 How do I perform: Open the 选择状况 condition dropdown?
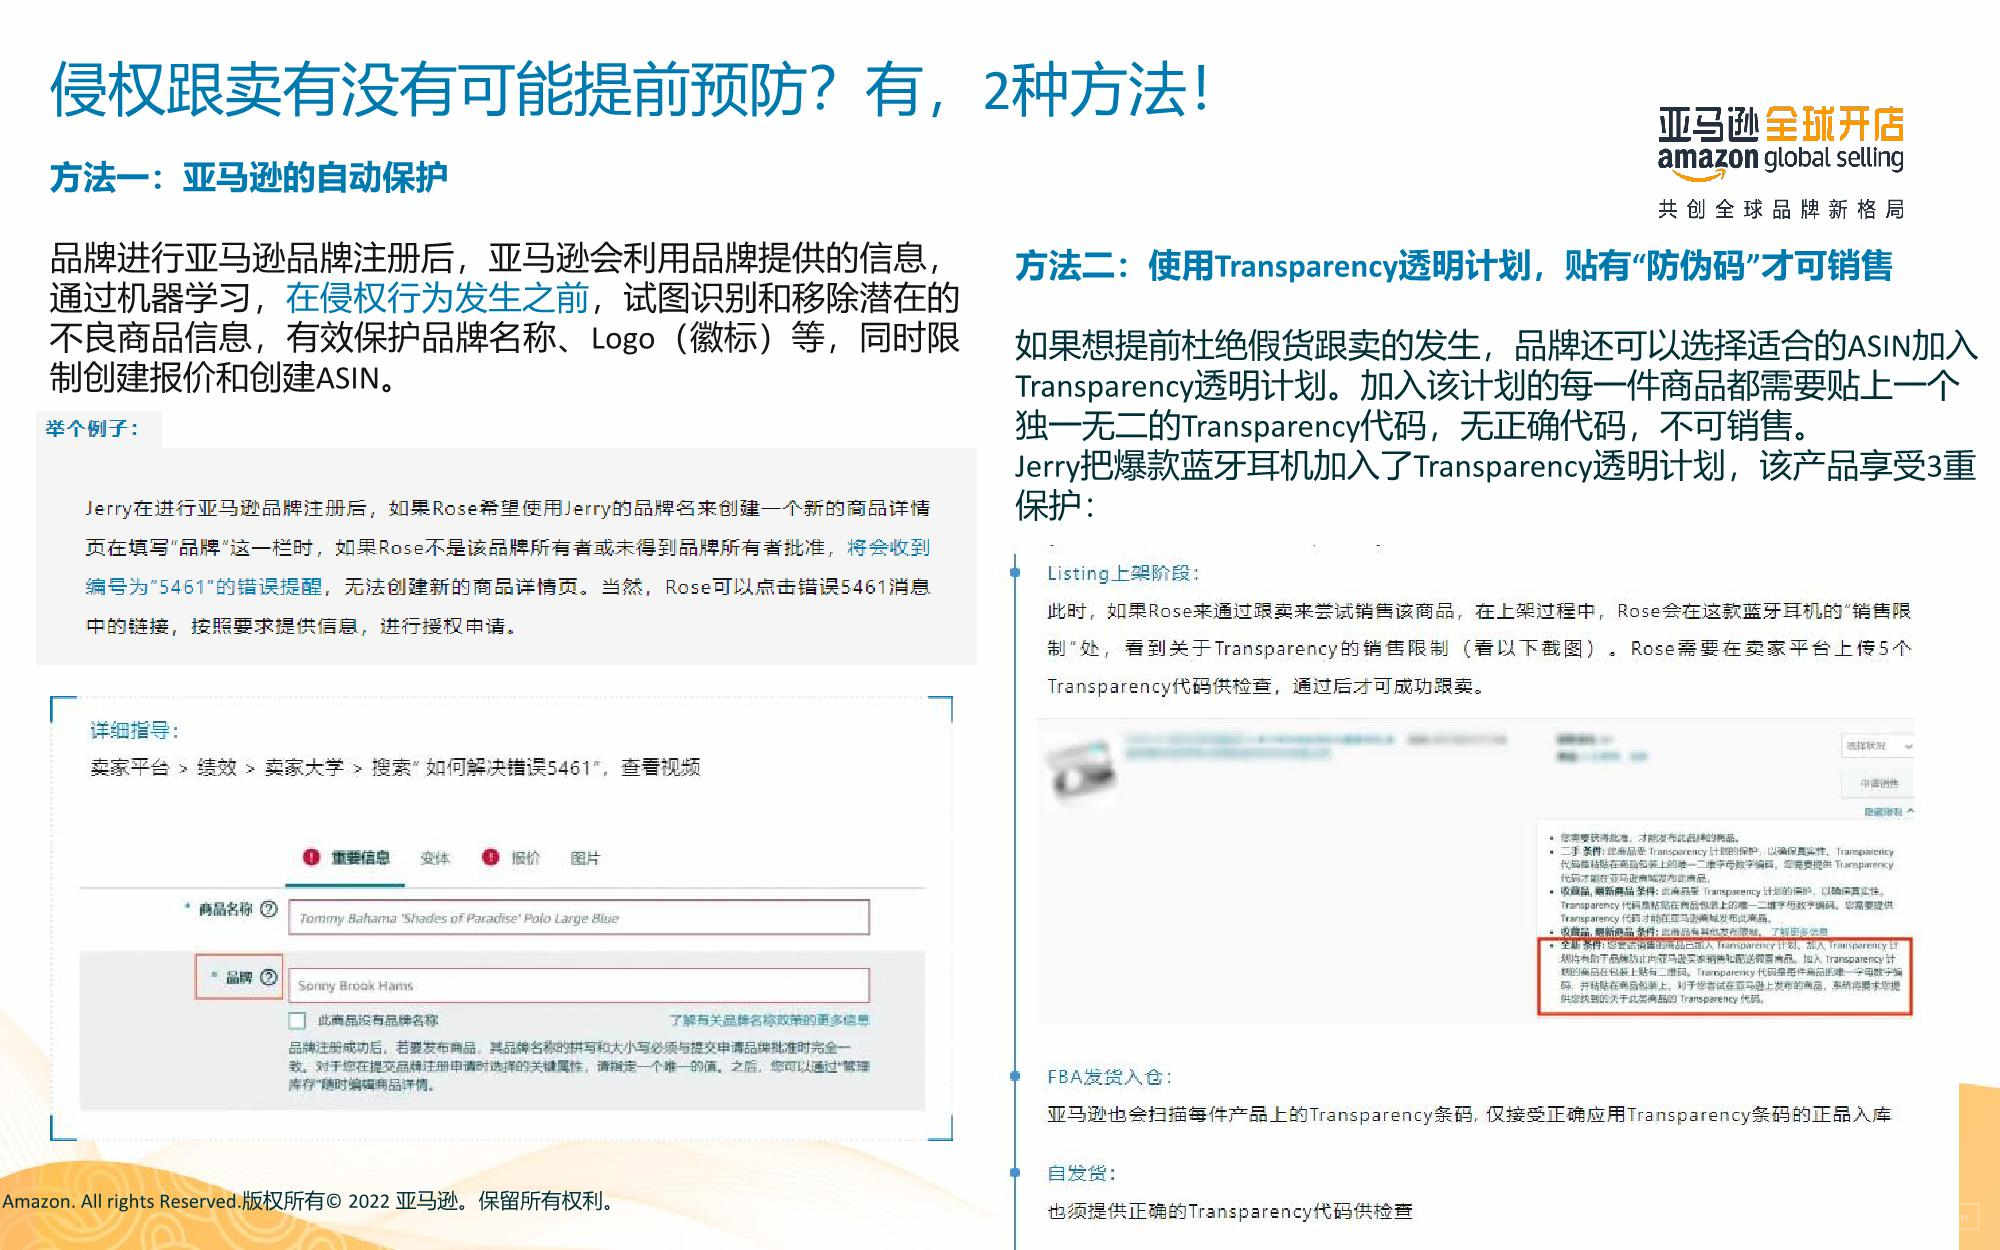click(x=1877, y=746)
